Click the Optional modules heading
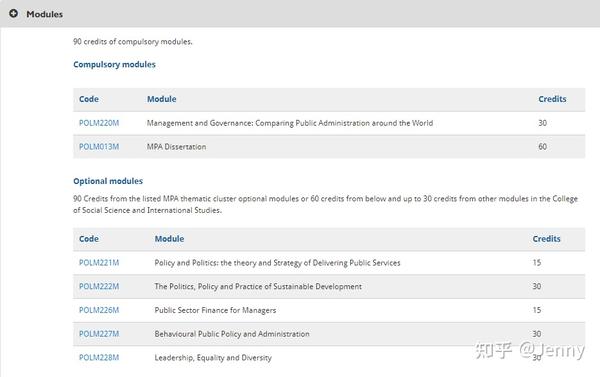The height and width of the screenshot is (377, 600). (x=108, y=181)
